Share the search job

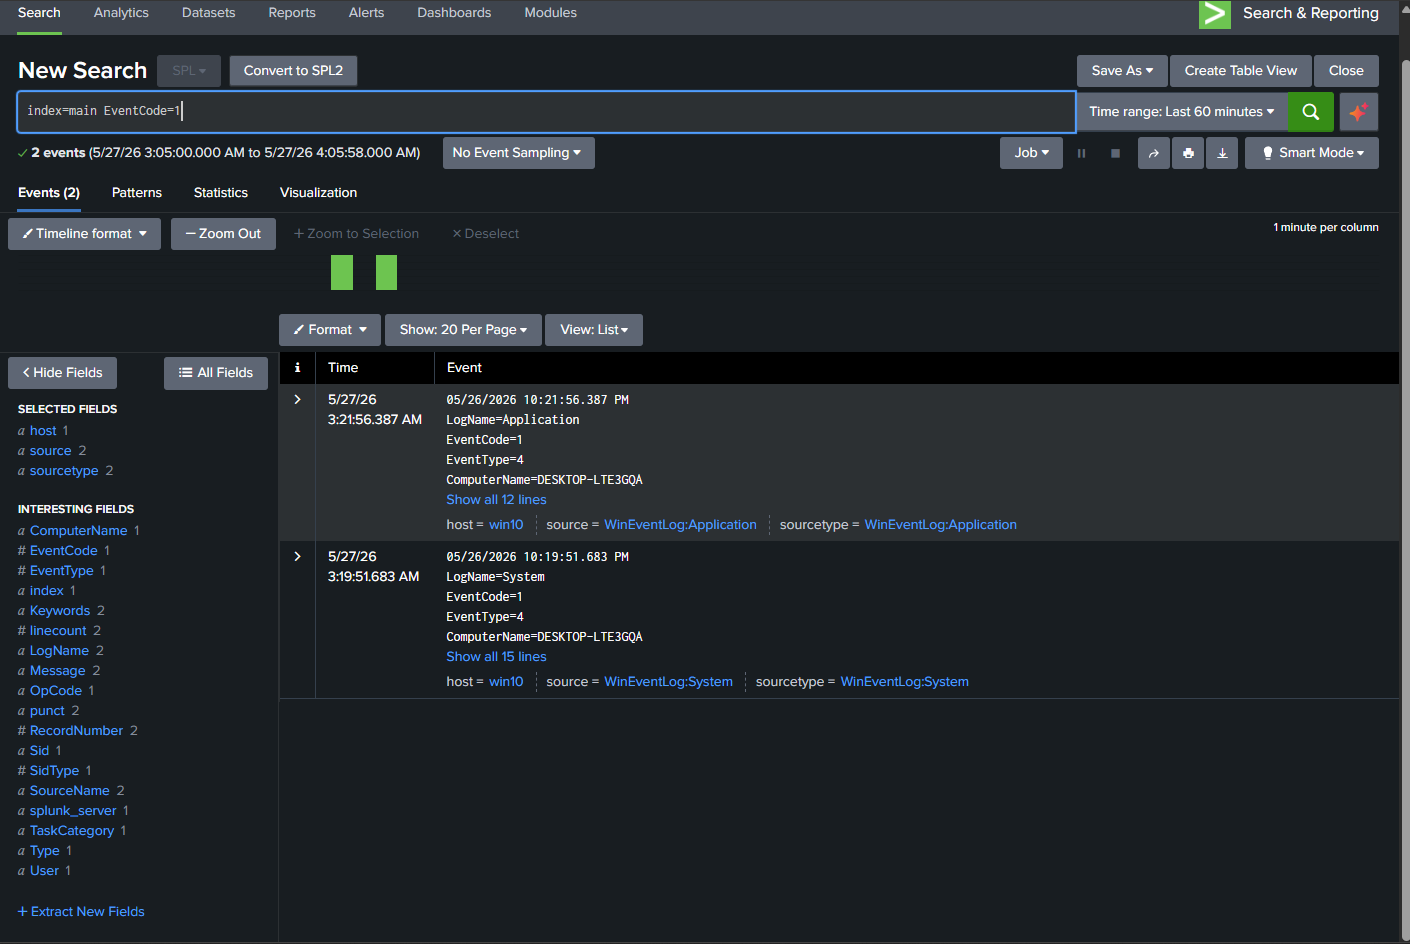pos(1153,153)
